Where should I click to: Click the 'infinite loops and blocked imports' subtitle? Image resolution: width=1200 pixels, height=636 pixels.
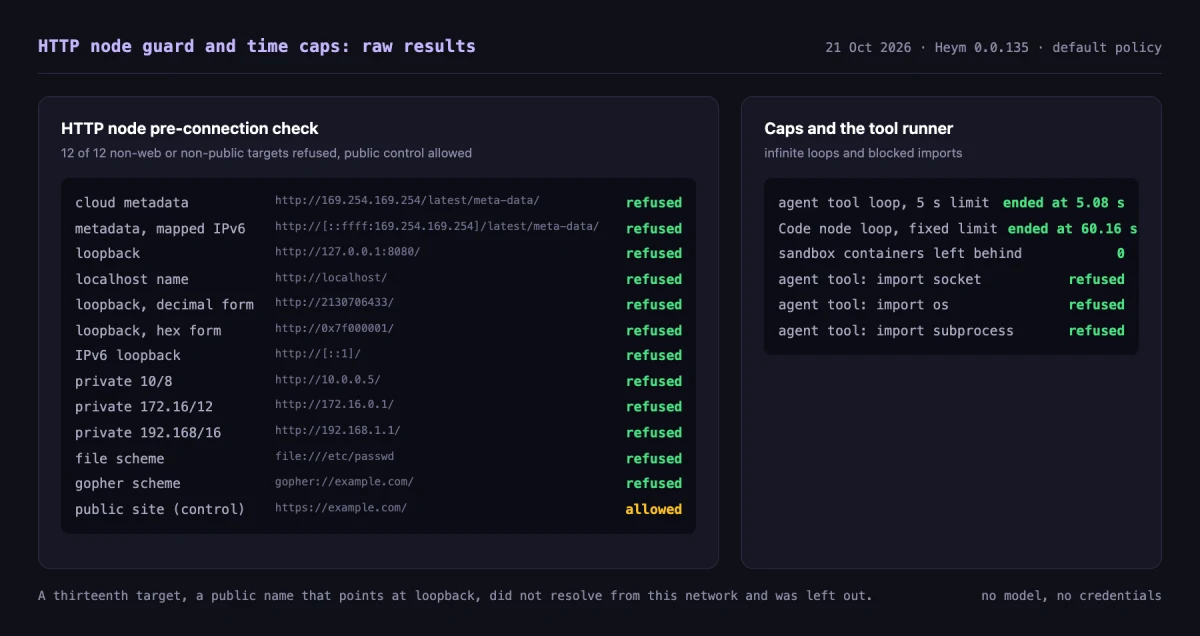click(863, 153)
